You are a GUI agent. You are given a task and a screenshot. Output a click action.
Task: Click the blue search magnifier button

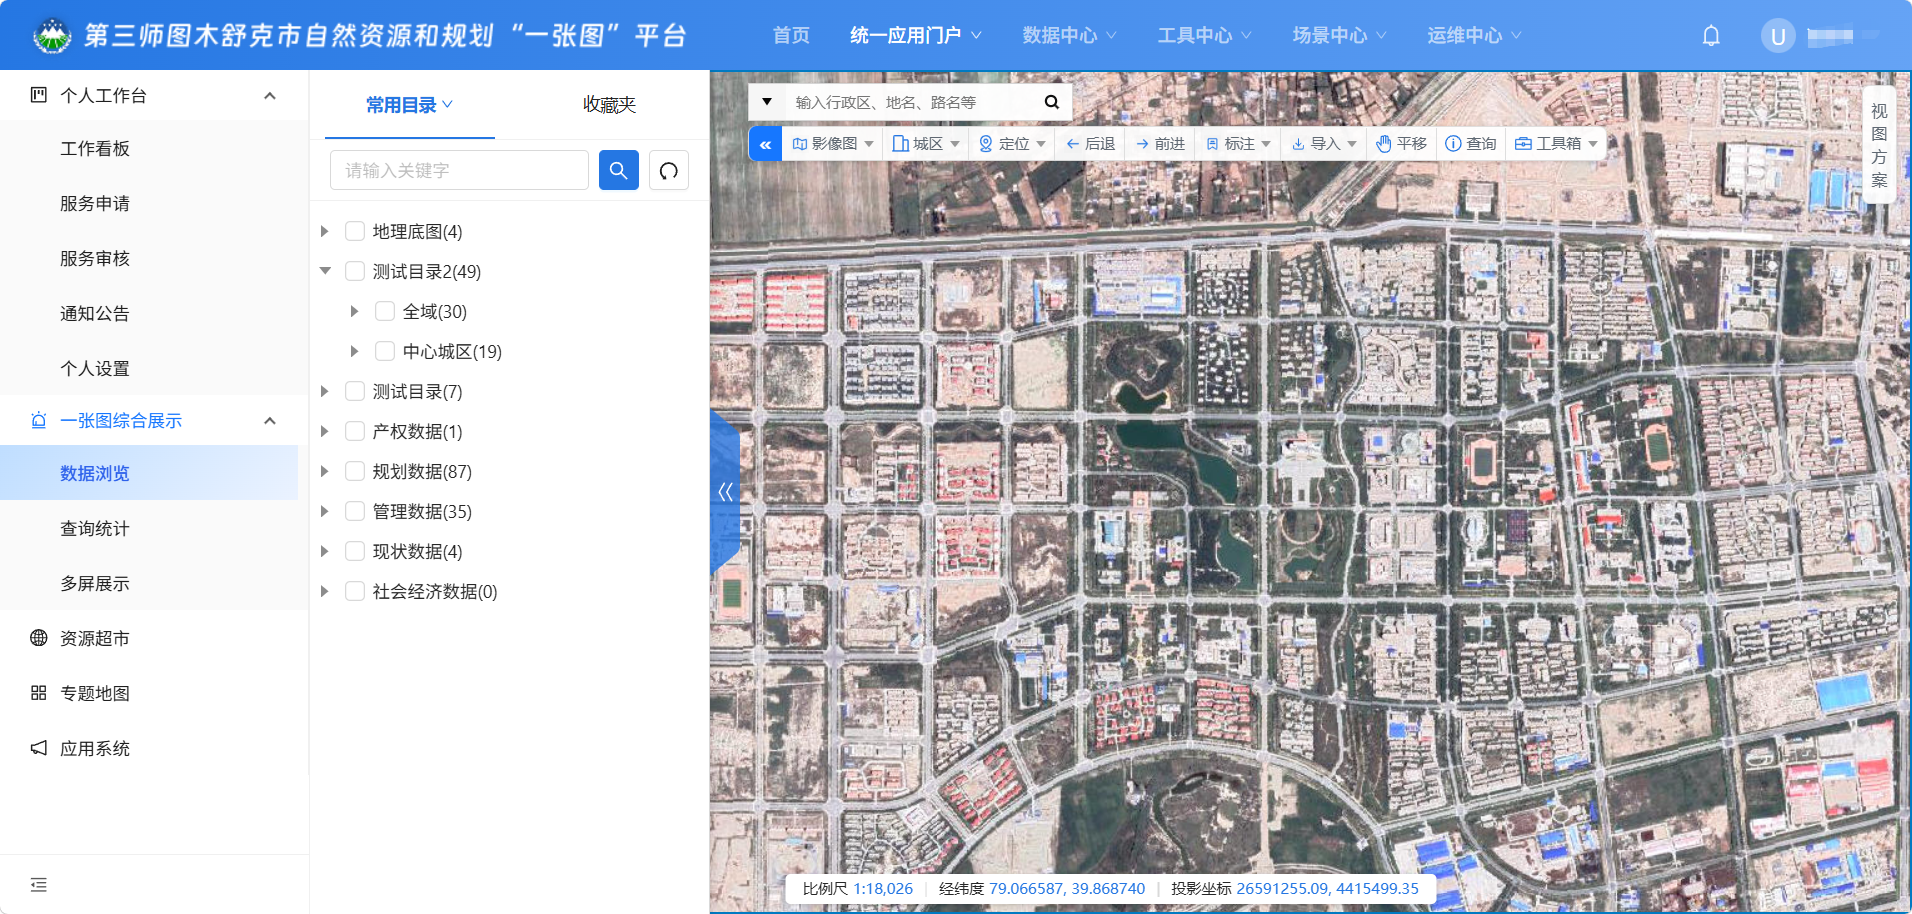click(619, 170)
